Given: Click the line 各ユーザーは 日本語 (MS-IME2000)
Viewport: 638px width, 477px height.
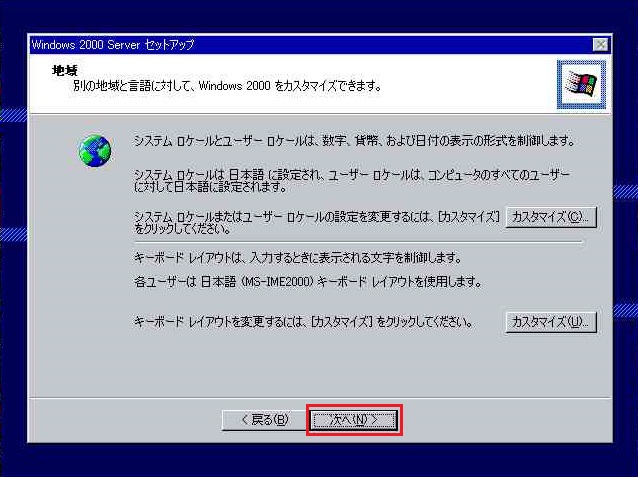Looking at the screenshot, I should (308, 282).
